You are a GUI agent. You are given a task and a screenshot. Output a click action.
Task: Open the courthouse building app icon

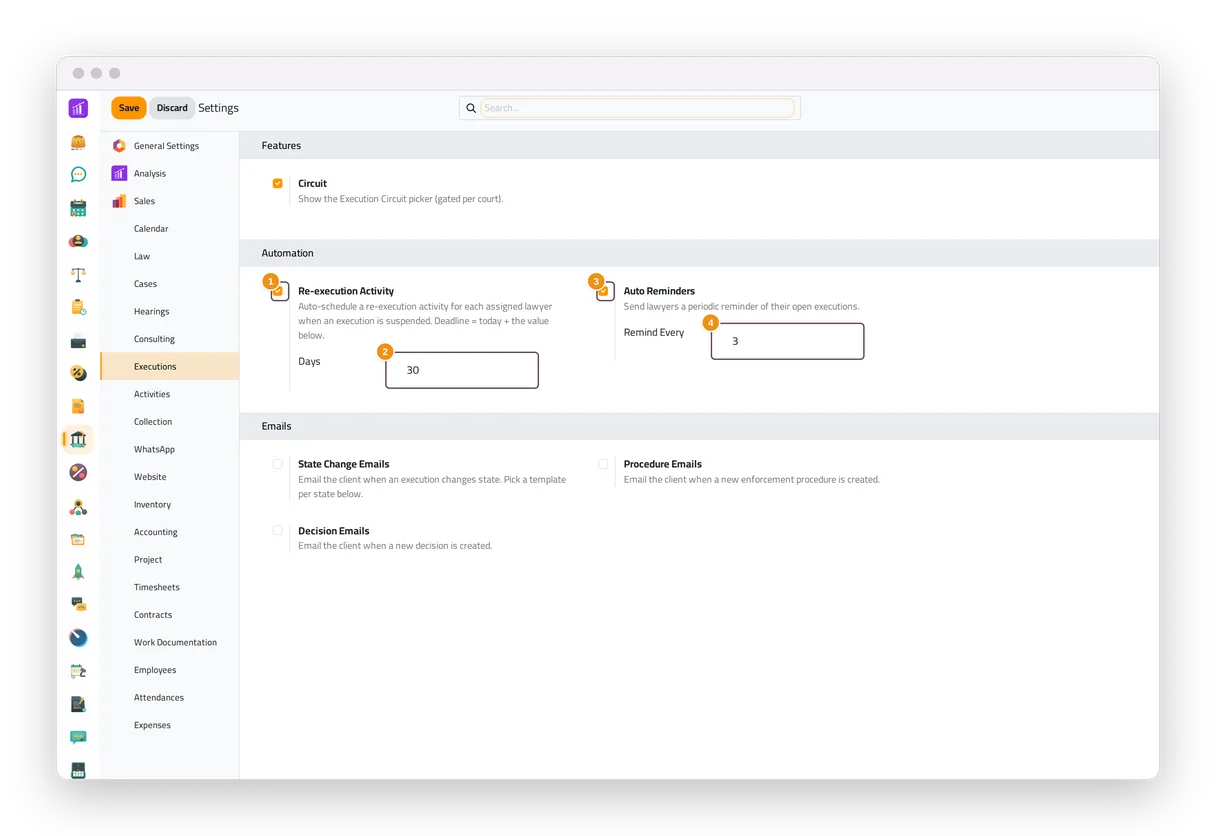[78, 439]
